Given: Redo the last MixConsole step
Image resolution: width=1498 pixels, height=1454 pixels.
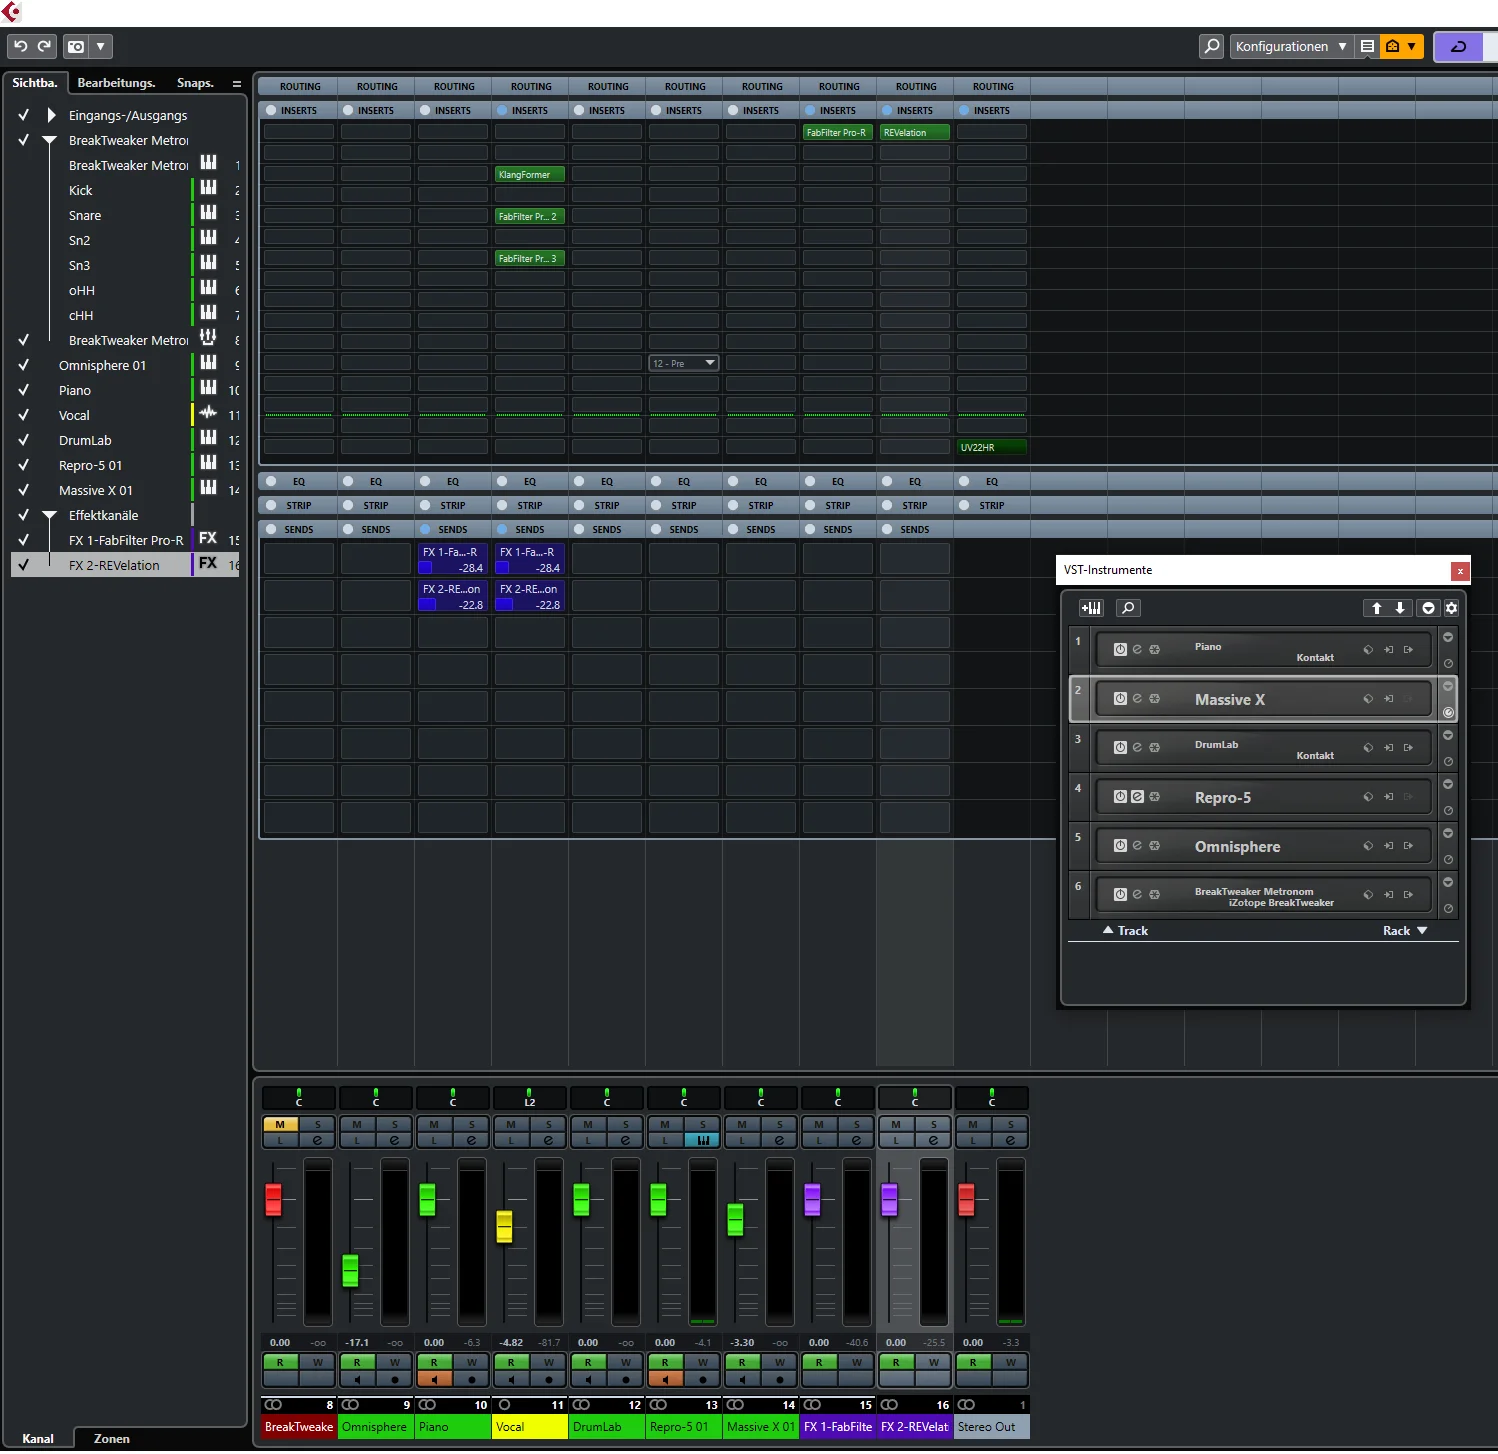Looking at the screenshot, I should (x=44, y=46).
